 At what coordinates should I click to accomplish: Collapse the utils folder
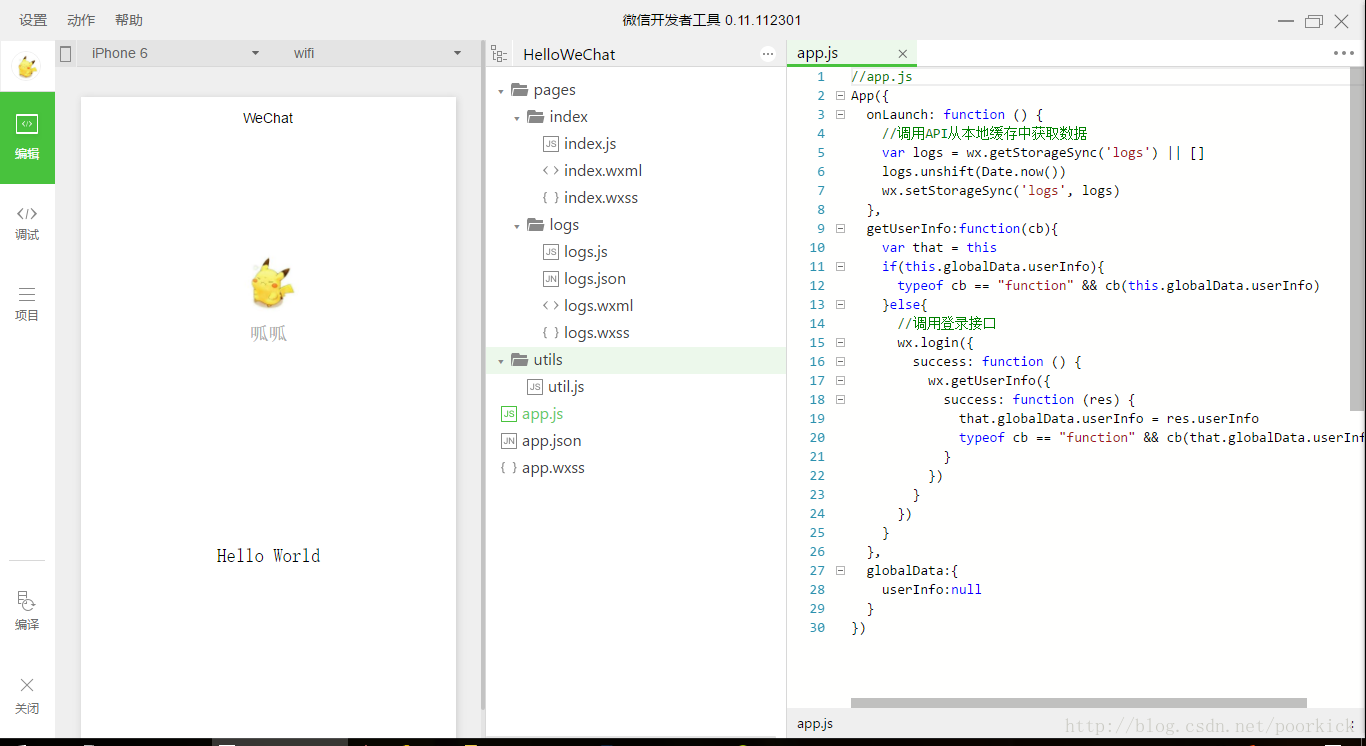pyautogui.click(x=501, y=361)
